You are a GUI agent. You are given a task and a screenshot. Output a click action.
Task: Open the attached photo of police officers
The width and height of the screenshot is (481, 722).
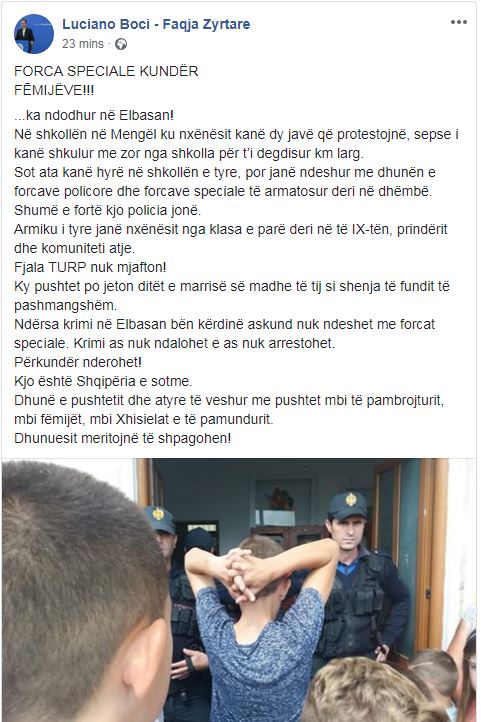point(239,590)
